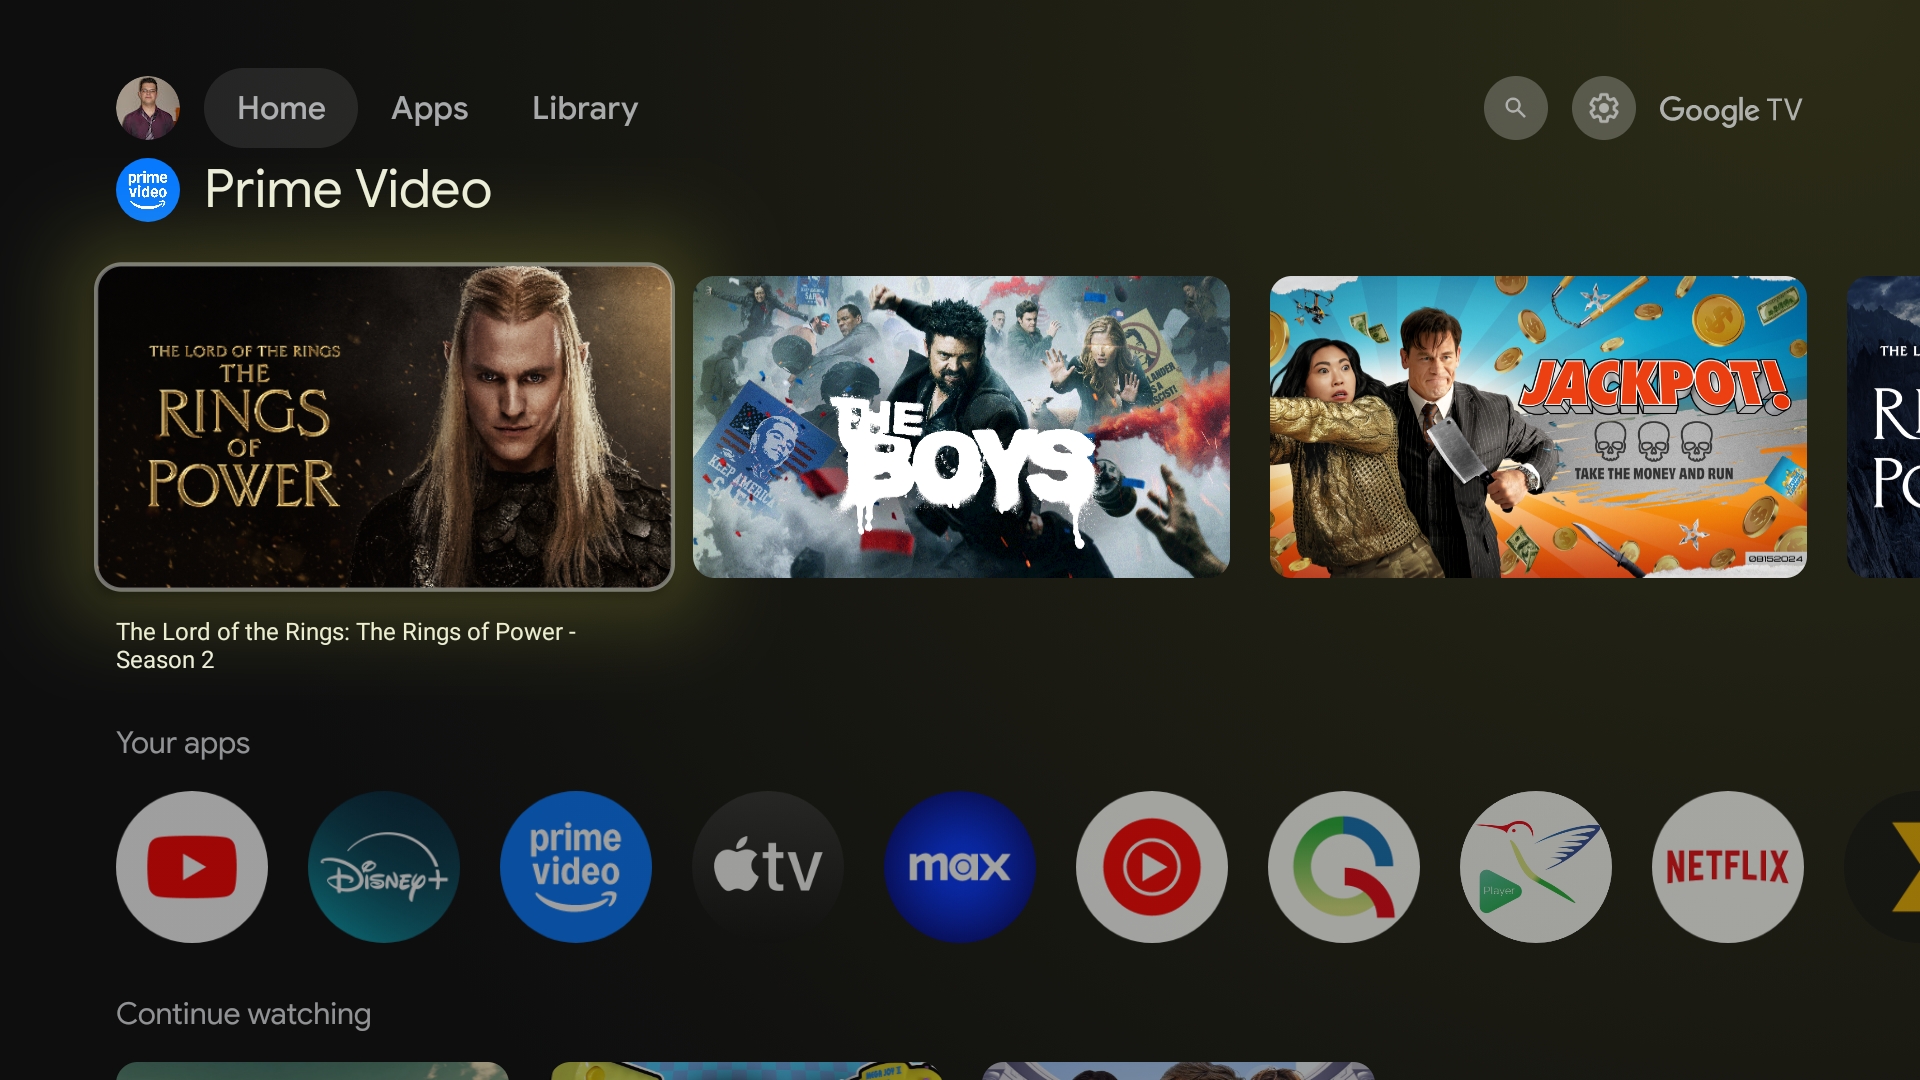
Task: Select Rings of Power Season 2
Action: (385, 426)
